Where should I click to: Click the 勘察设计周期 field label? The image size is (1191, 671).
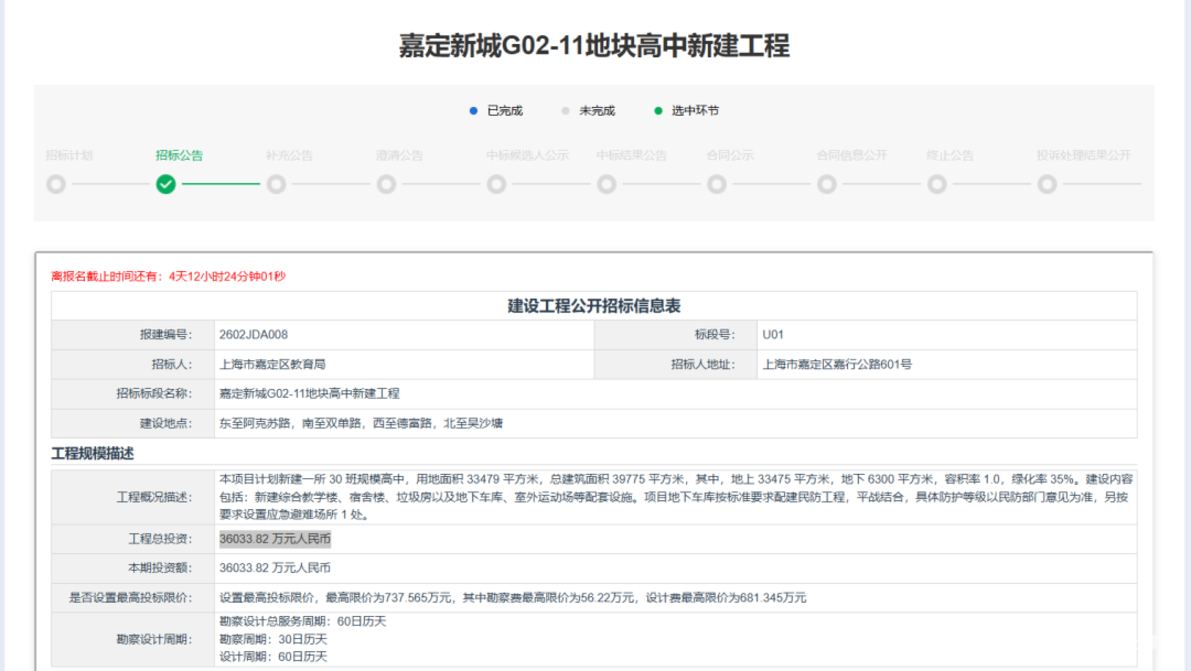pos(154,639)
